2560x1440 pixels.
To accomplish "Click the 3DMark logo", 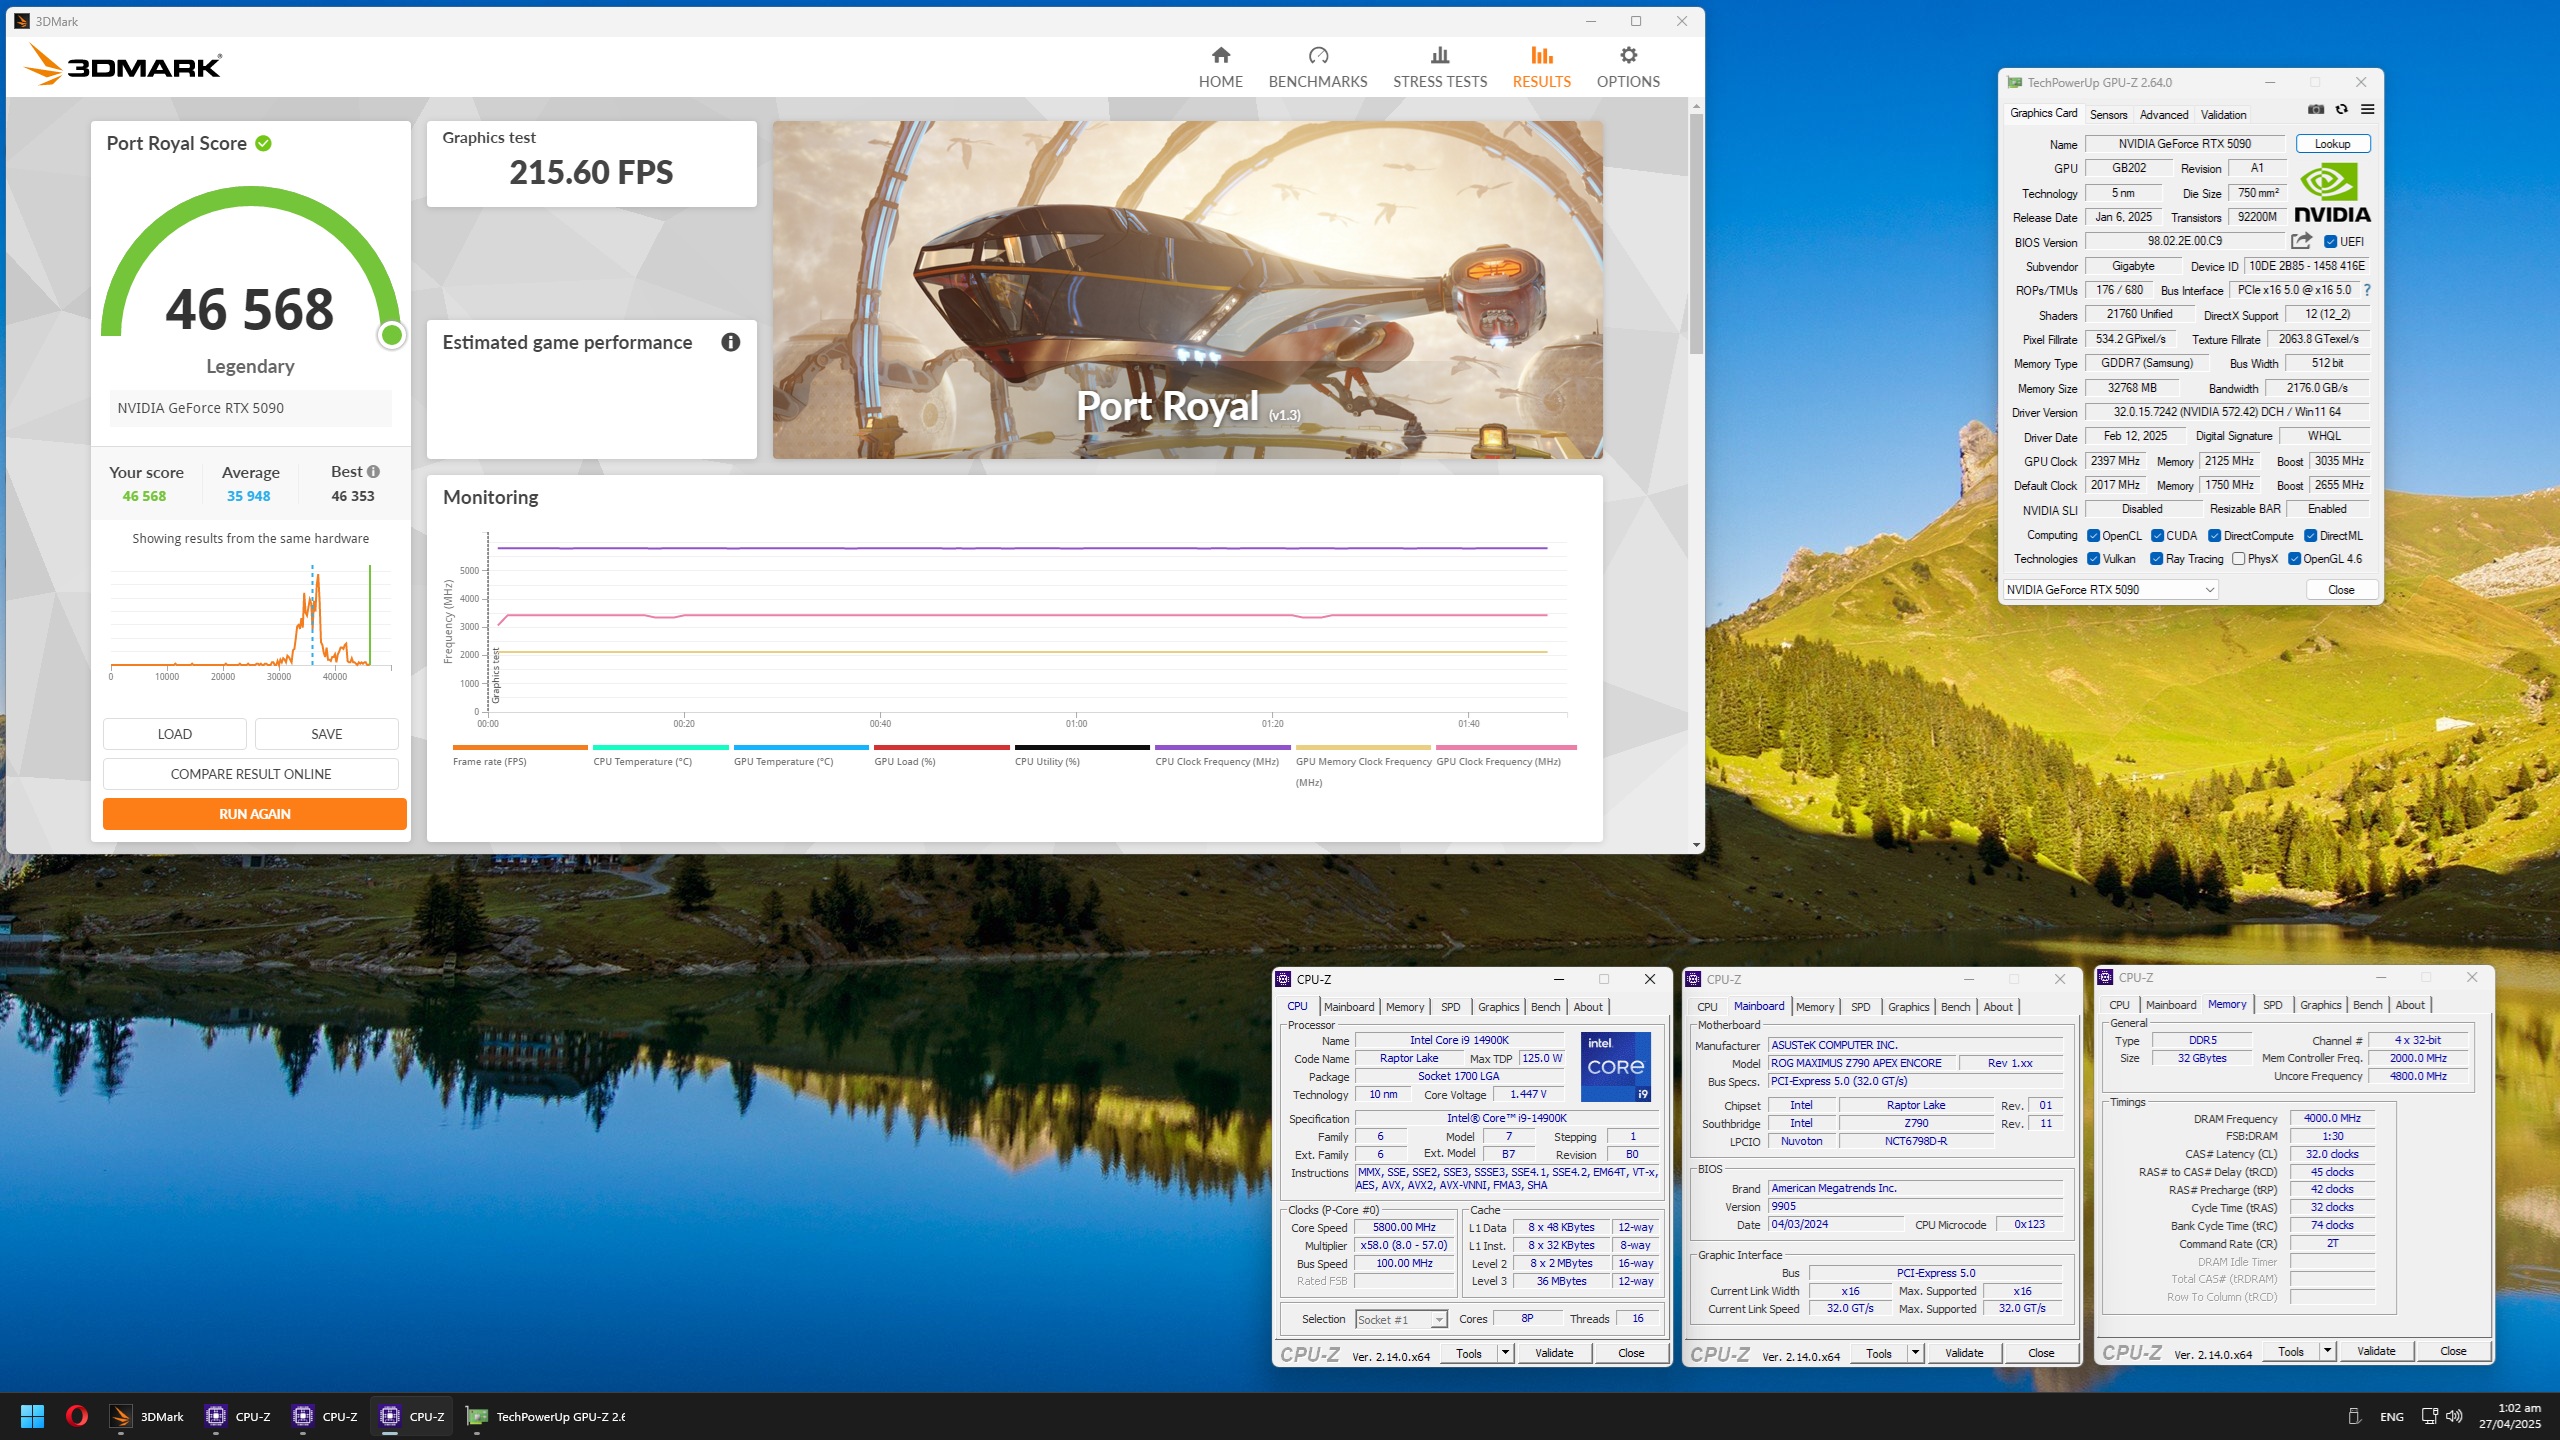I will tap(122, 65).
